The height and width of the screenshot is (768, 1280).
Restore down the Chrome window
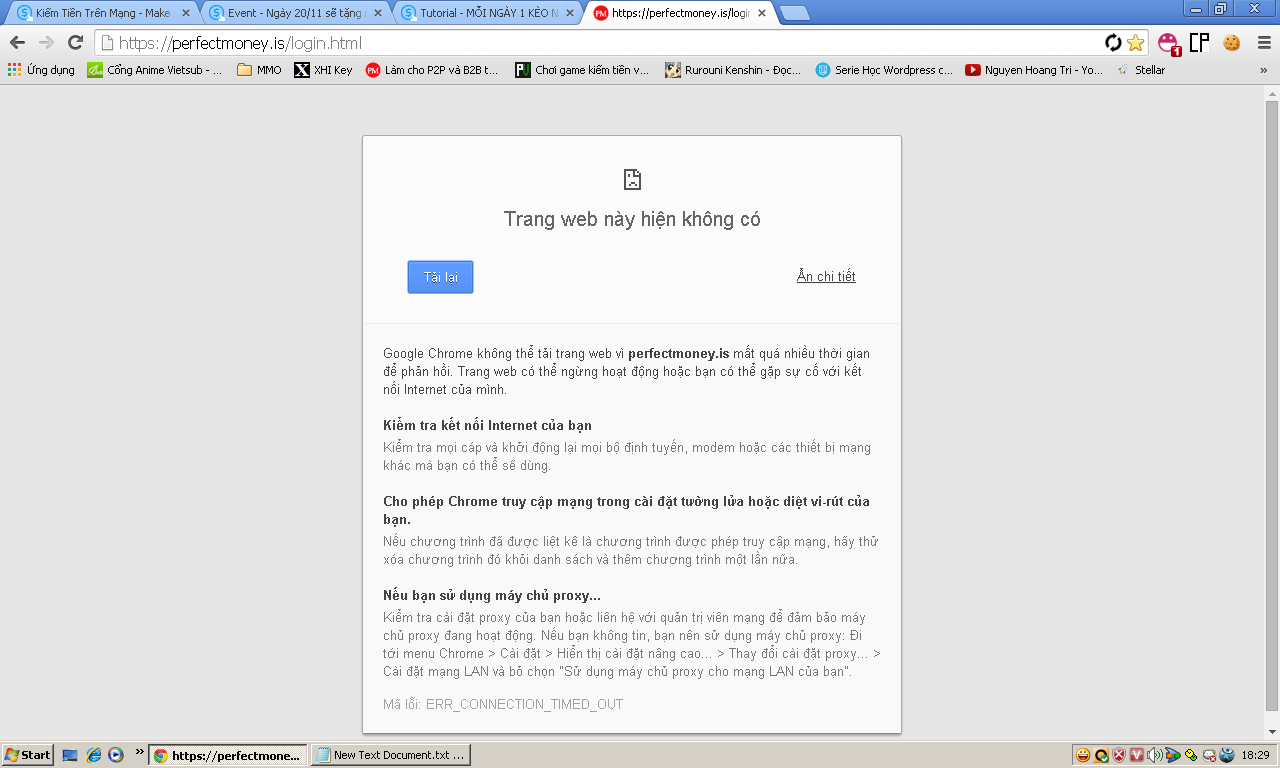(x=1220, y=9)
